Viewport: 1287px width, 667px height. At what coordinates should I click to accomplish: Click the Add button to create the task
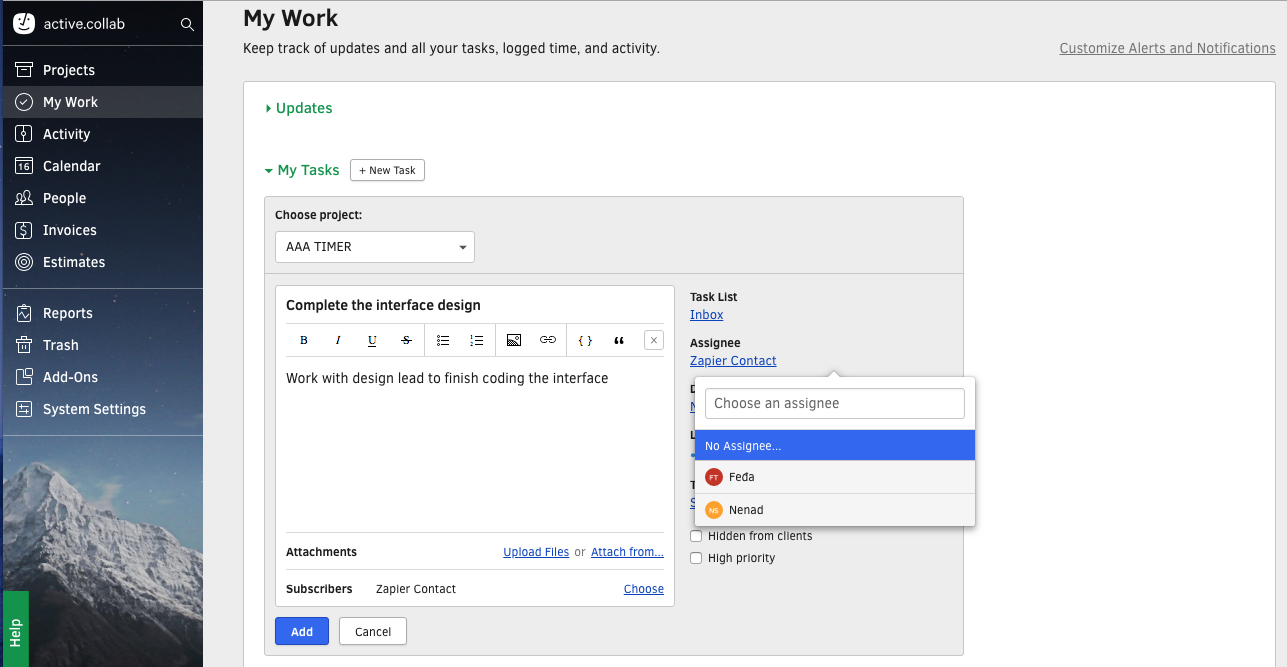pyautogui.click(x=301, y=631)
